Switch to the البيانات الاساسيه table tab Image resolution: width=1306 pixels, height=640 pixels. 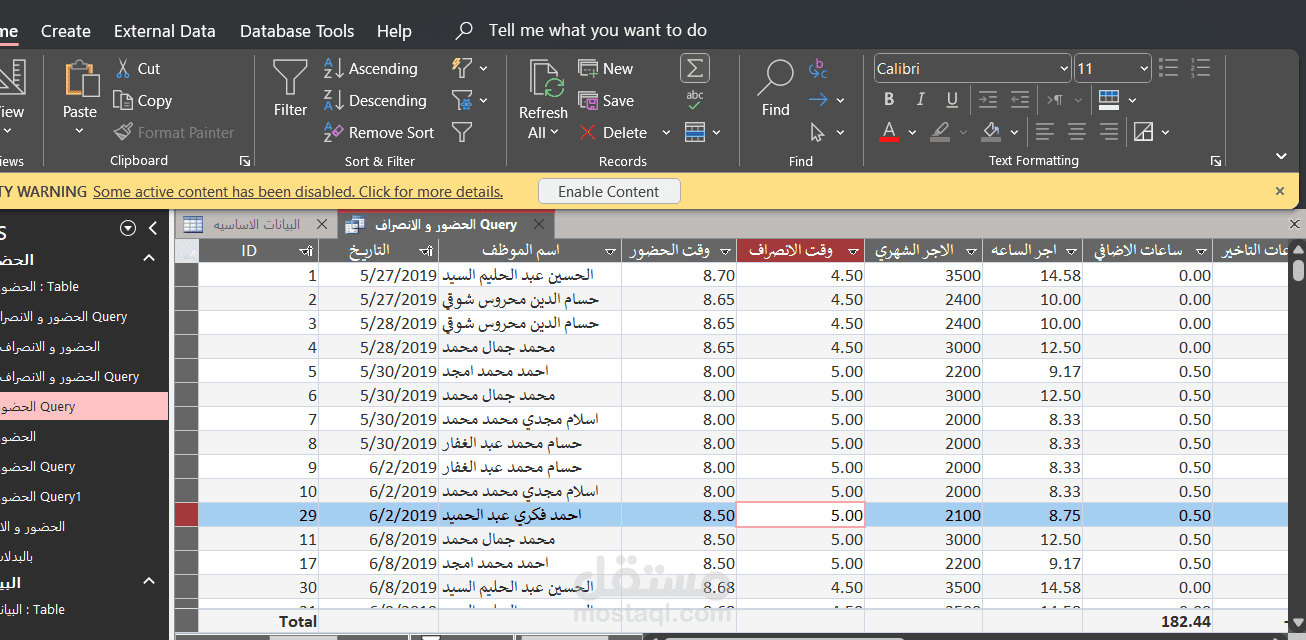point(256,225)
